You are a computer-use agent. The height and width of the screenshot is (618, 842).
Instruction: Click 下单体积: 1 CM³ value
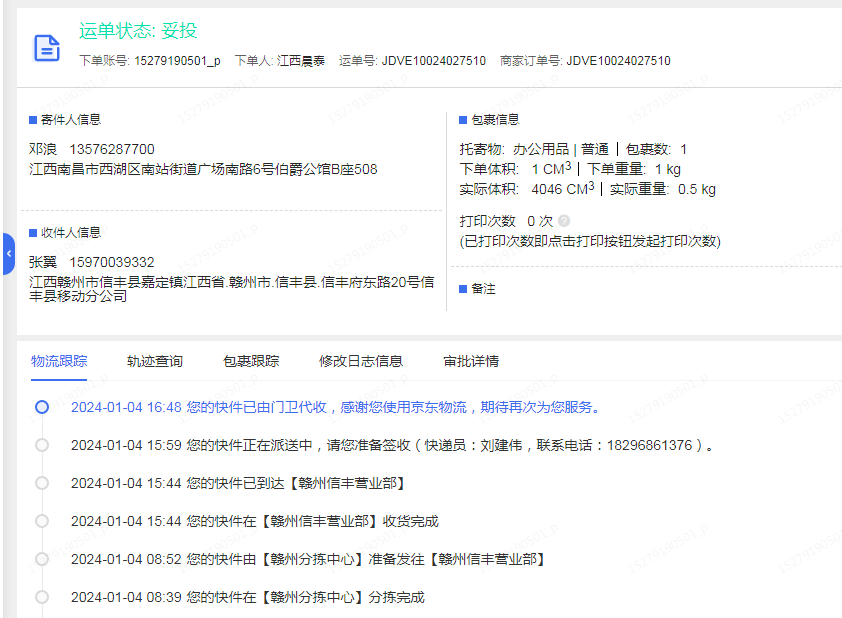pyautogui.click(x=516, y=169)
